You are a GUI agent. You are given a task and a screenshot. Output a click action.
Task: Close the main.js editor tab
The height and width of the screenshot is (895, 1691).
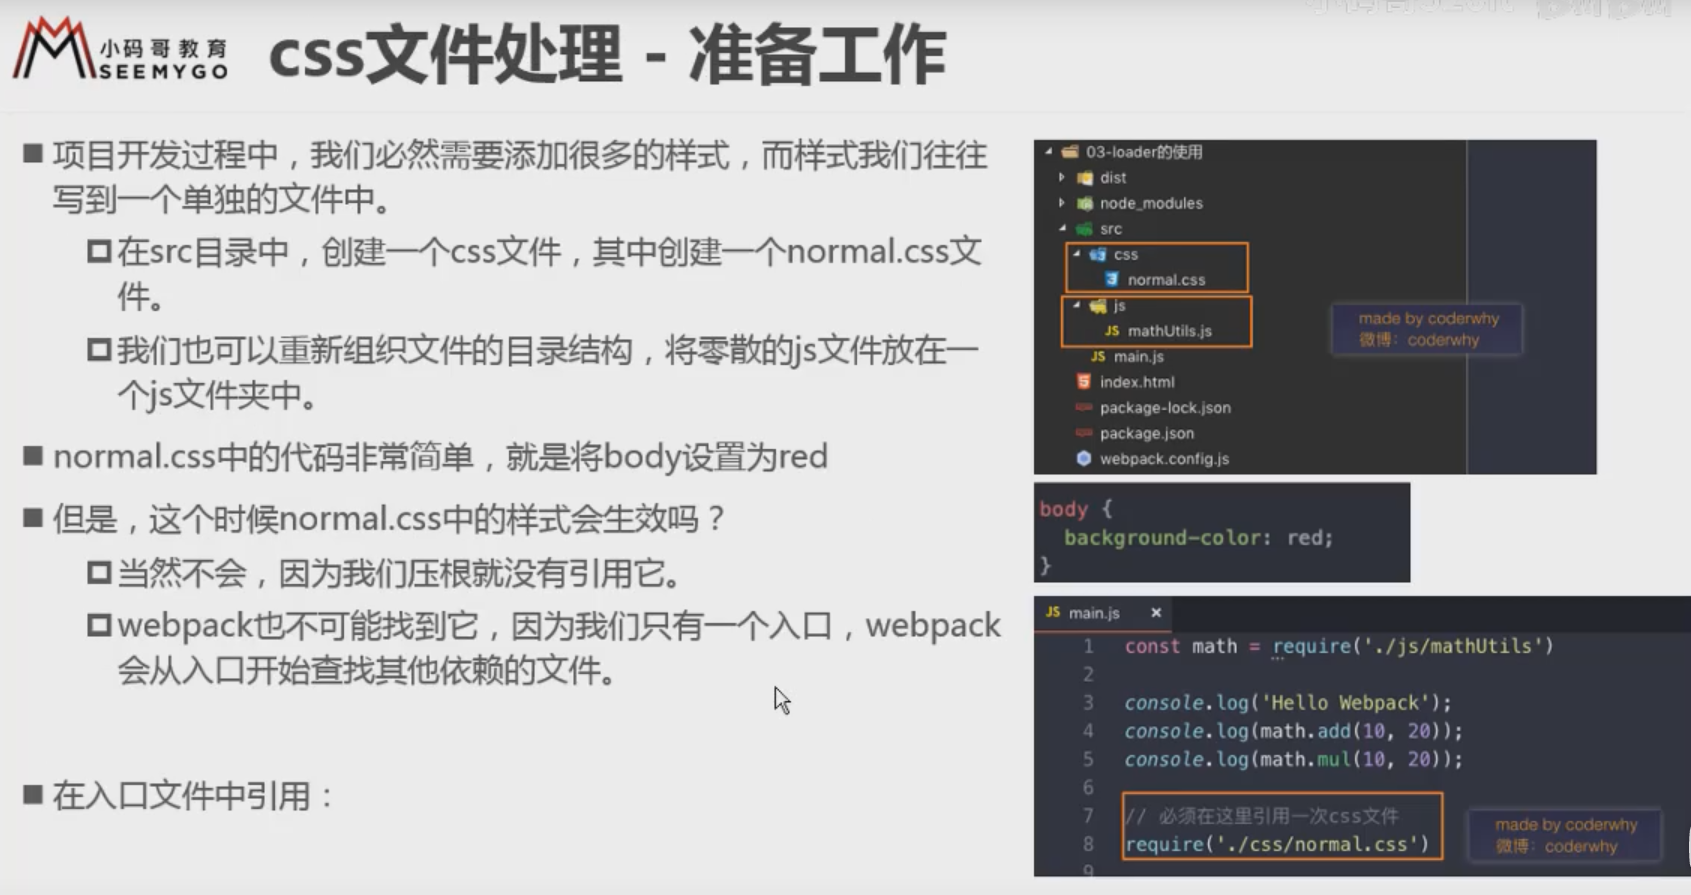click(1156, 612)
